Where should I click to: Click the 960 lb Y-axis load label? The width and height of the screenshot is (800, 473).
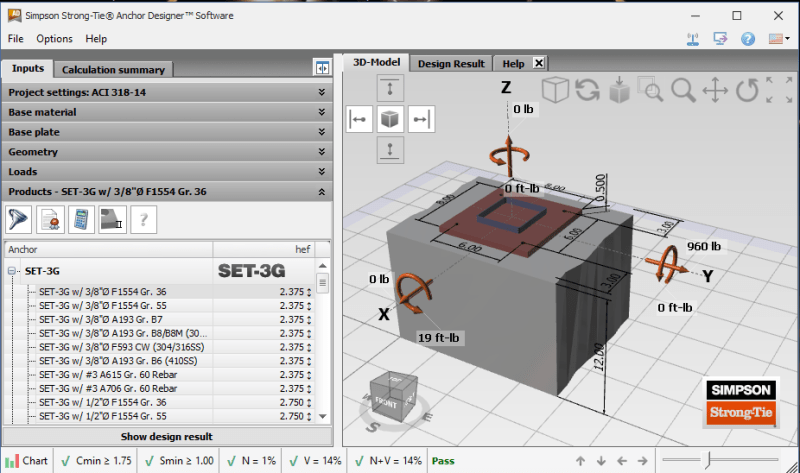pos(704,246)
